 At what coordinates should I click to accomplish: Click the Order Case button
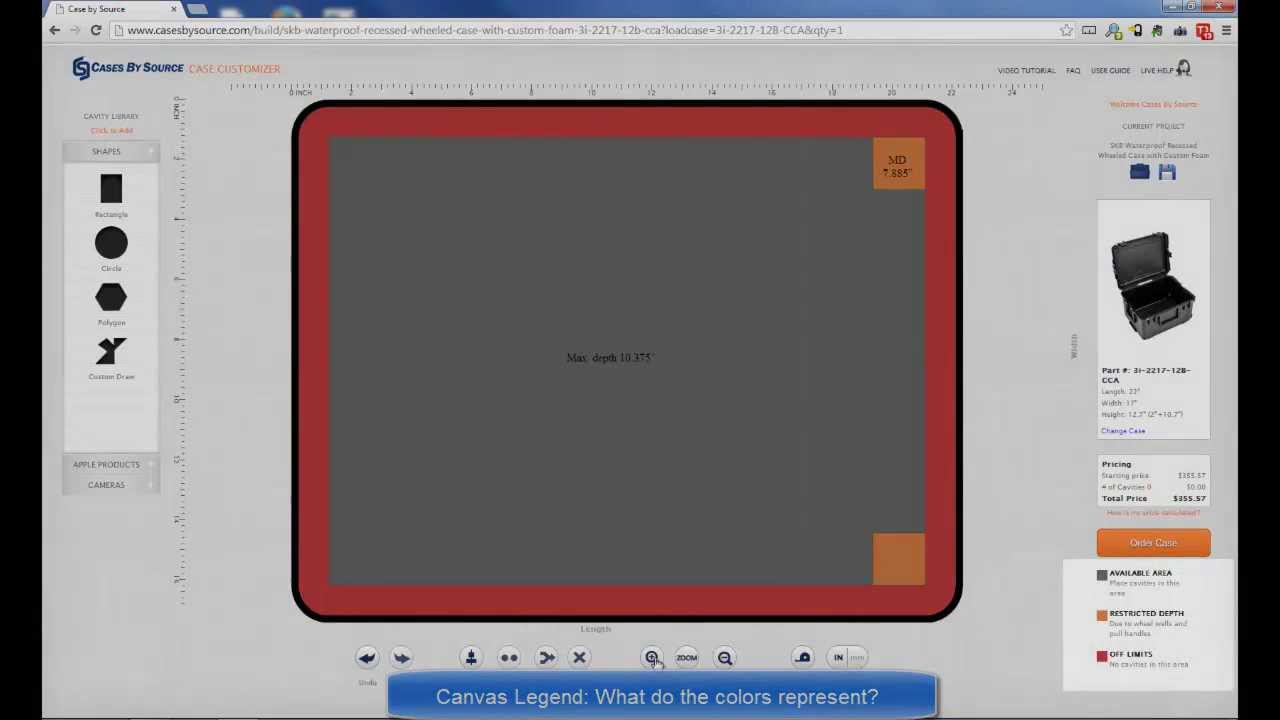point(1153,543)
